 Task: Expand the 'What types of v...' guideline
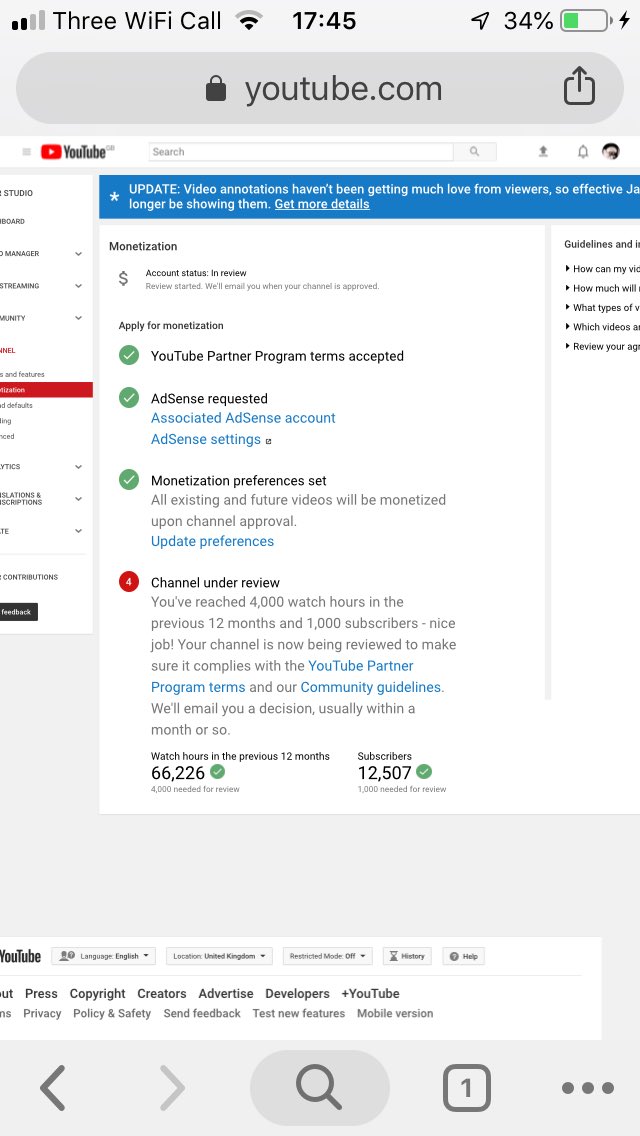click(x=602, y=308)
